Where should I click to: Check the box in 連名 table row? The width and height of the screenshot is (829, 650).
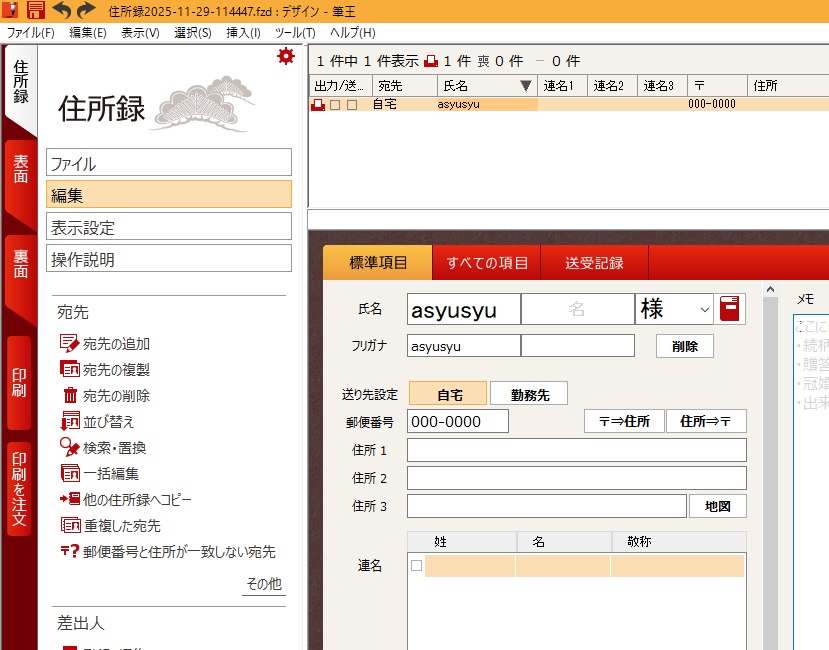coord(417,566)
